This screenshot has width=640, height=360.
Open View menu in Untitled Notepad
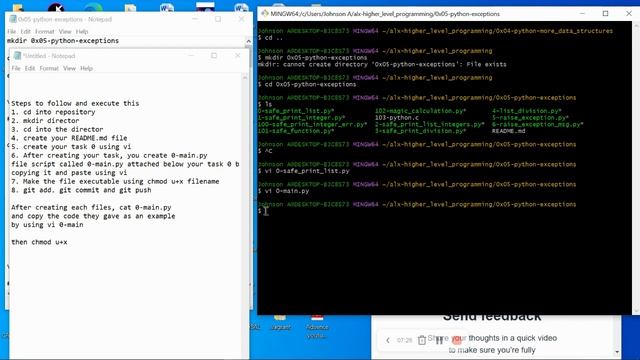[69, 68]
